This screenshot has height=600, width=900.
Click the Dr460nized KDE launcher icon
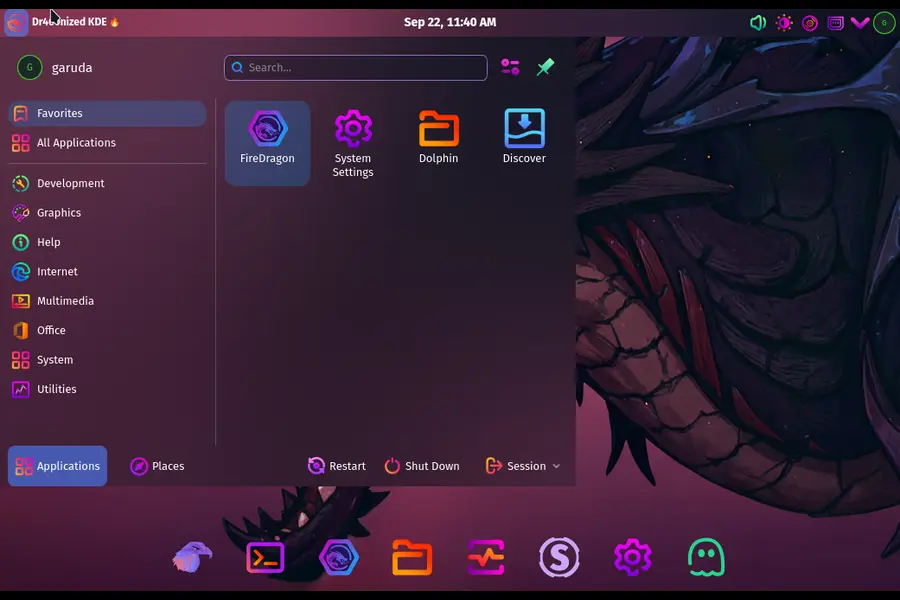click(16, 23)
